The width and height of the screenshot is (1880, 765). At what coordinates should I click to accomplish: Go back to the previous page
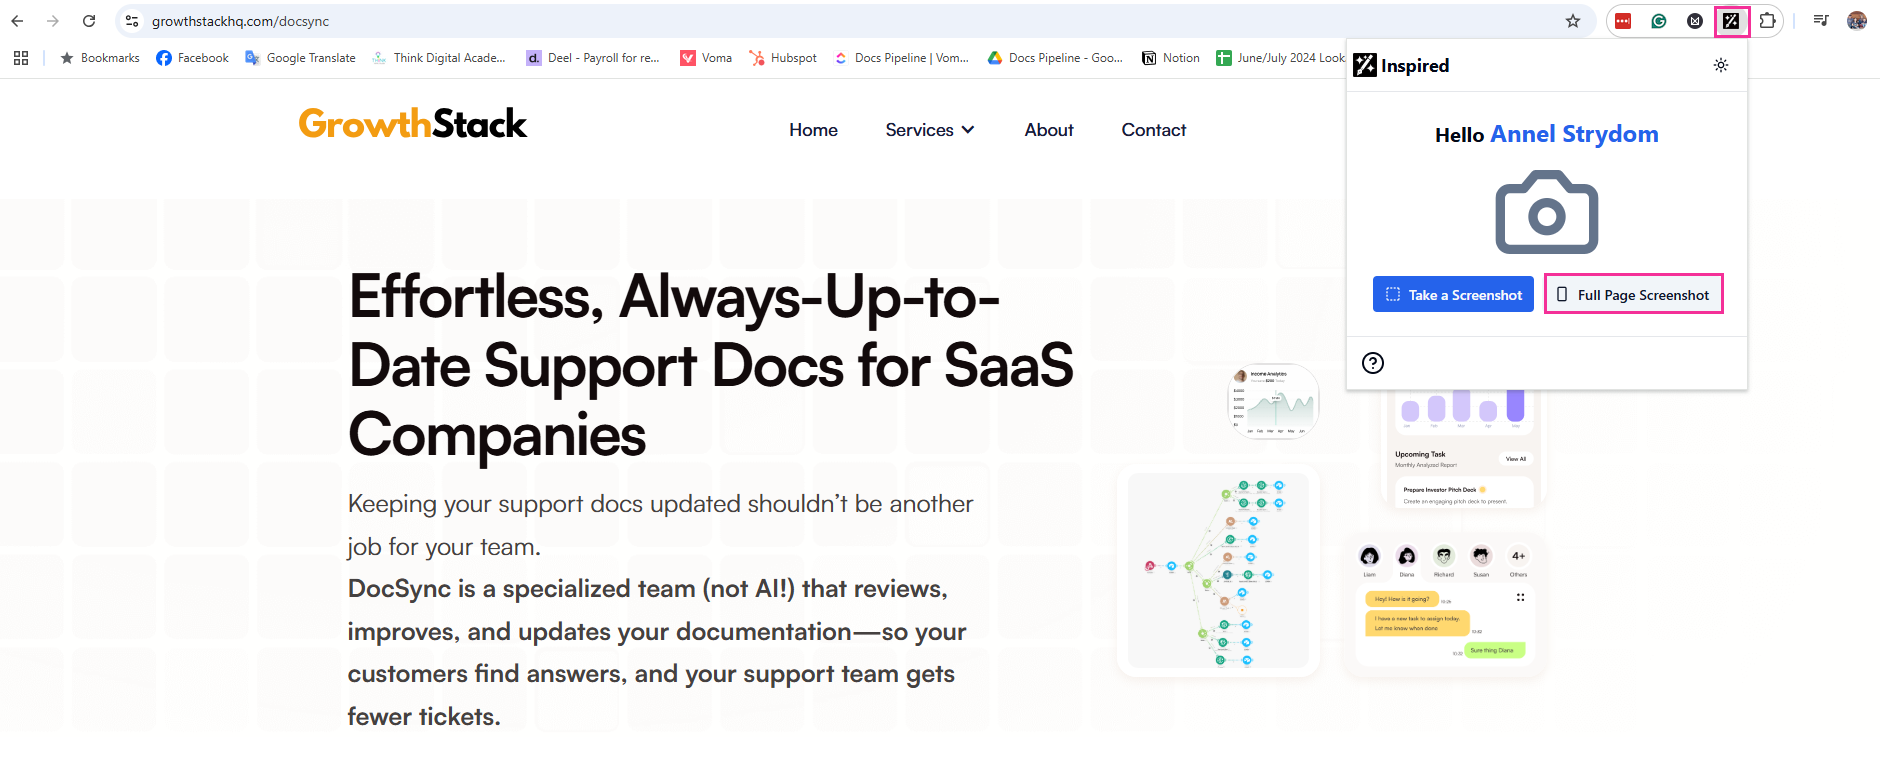point(17,21)
